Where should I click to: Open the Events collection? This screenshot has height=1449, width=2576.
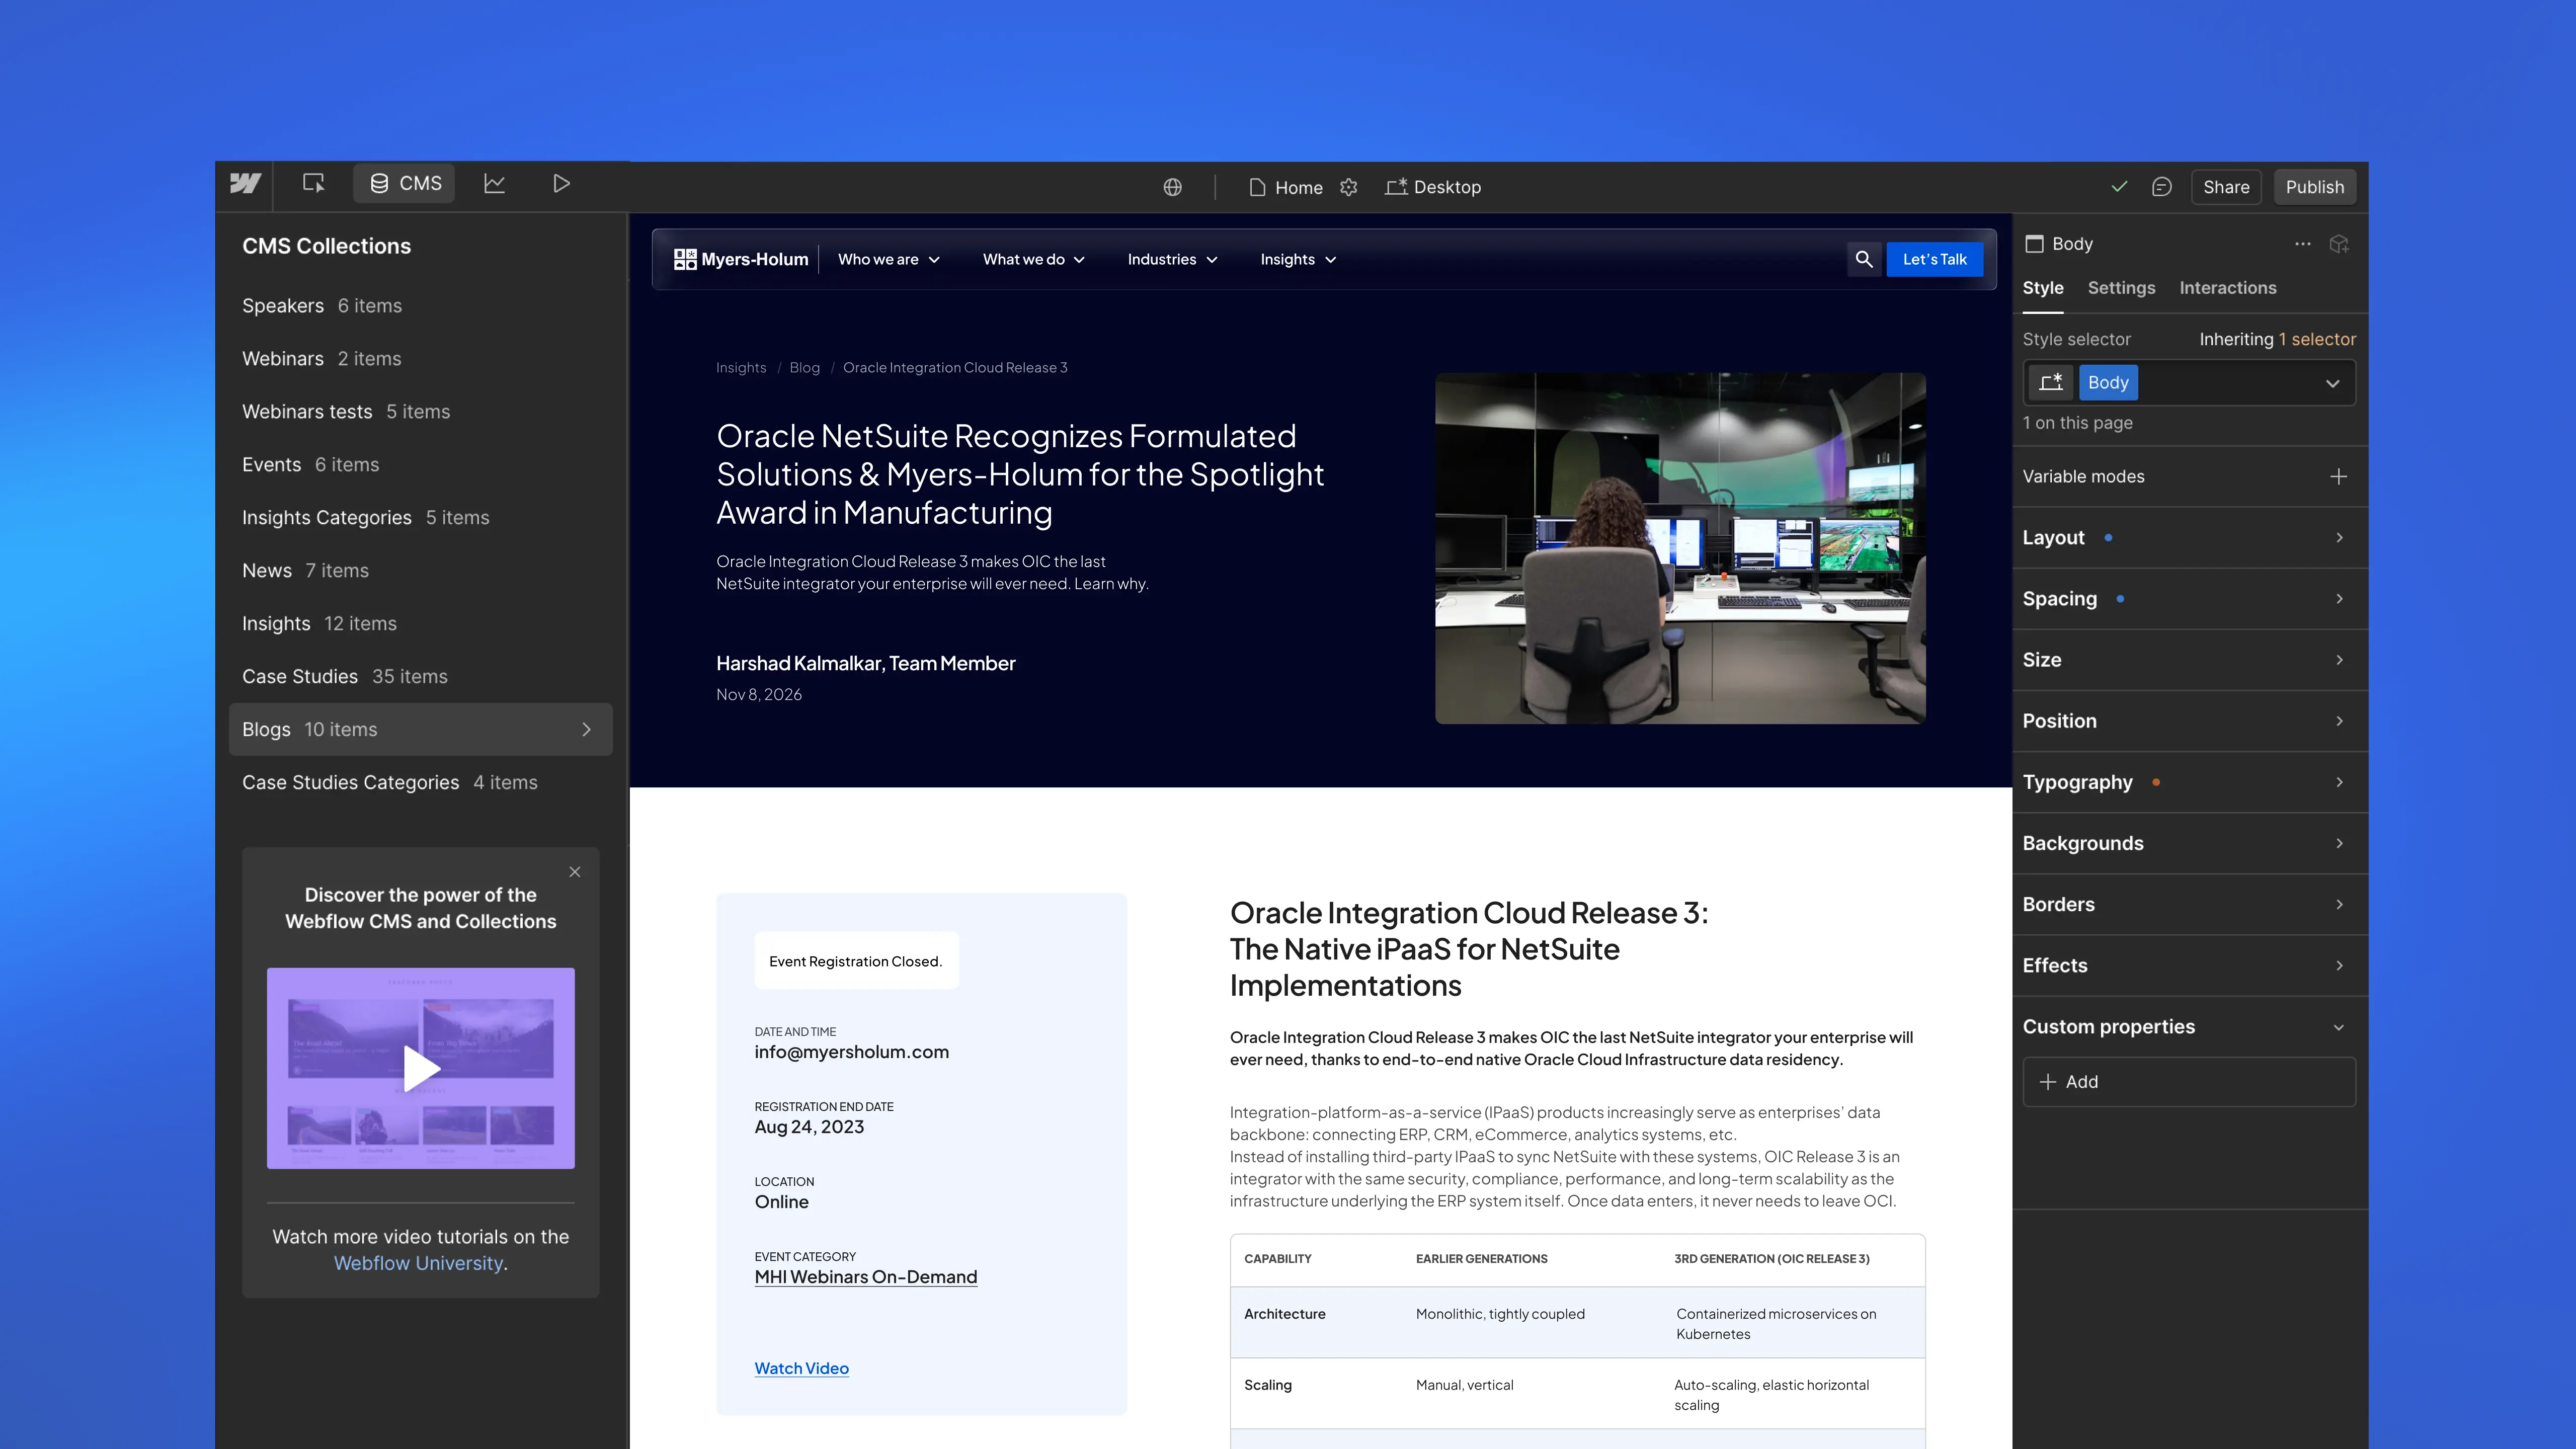click(x=420, y=465)
